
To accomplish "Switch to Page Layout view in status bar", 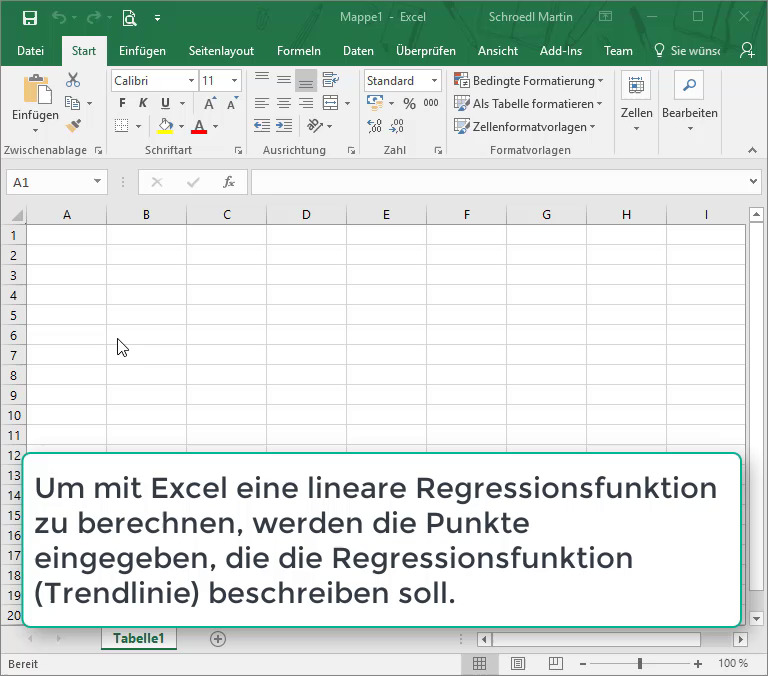I will pyautogui.click(x=518, y=664).
